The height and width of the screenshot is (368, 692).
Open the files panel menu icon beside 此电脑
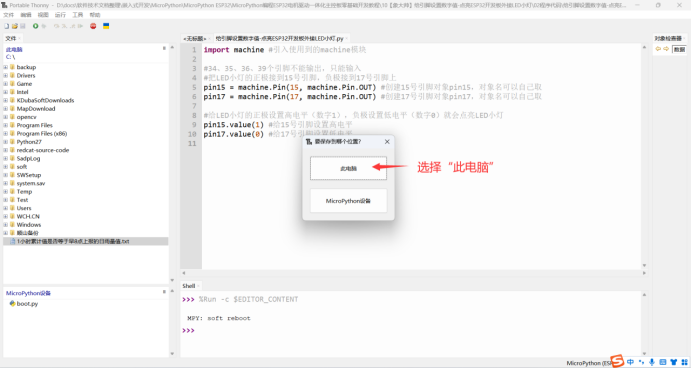point(164,48)
